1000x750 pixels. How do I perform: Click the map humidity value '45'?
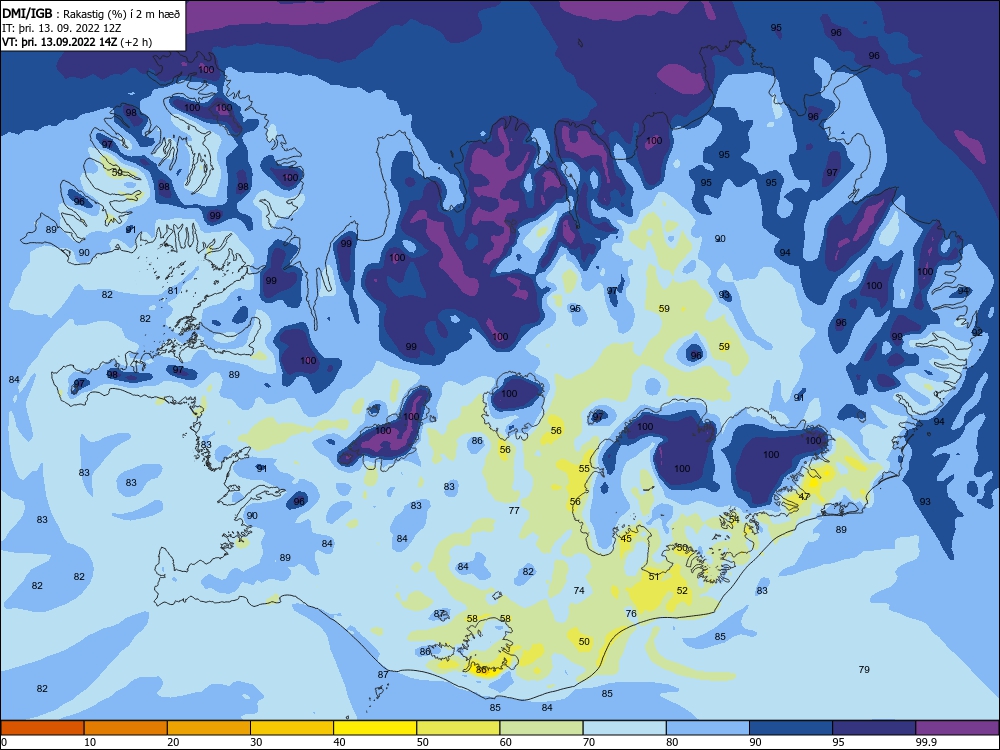626,539
